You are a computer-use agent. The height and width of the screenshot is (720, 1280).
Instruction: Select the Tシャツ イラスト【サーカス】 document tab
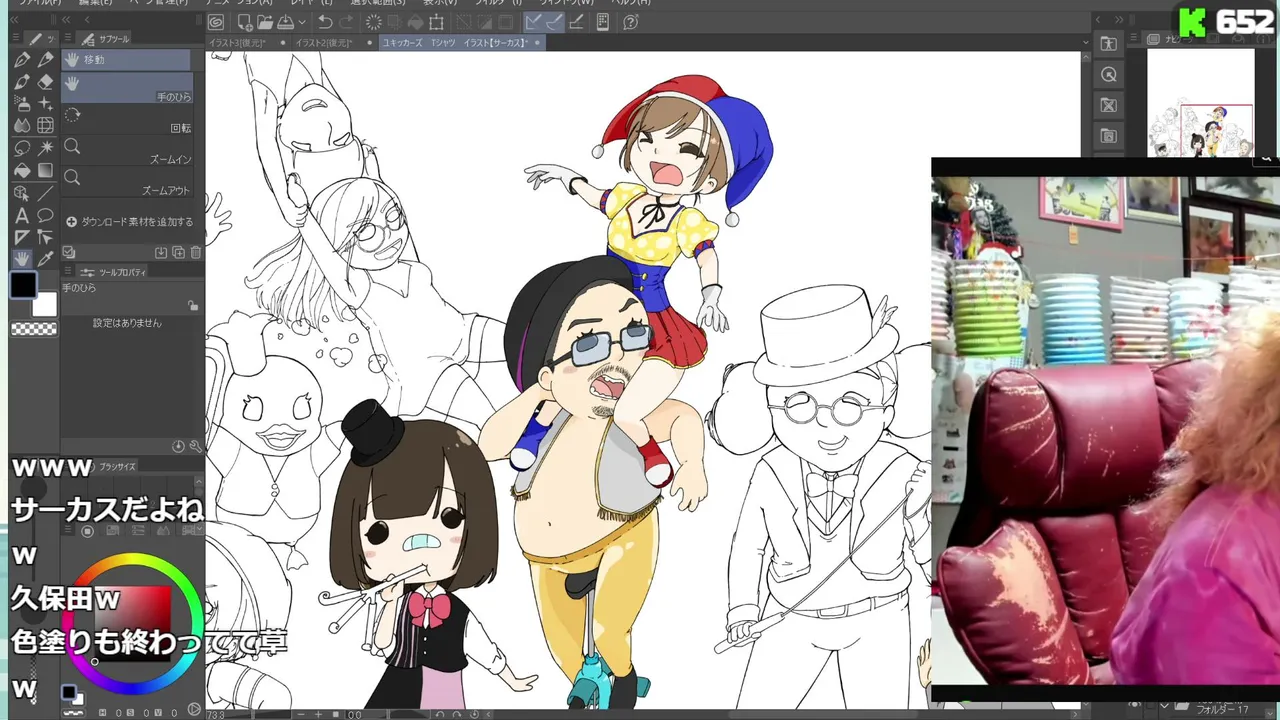click(462, 43)
